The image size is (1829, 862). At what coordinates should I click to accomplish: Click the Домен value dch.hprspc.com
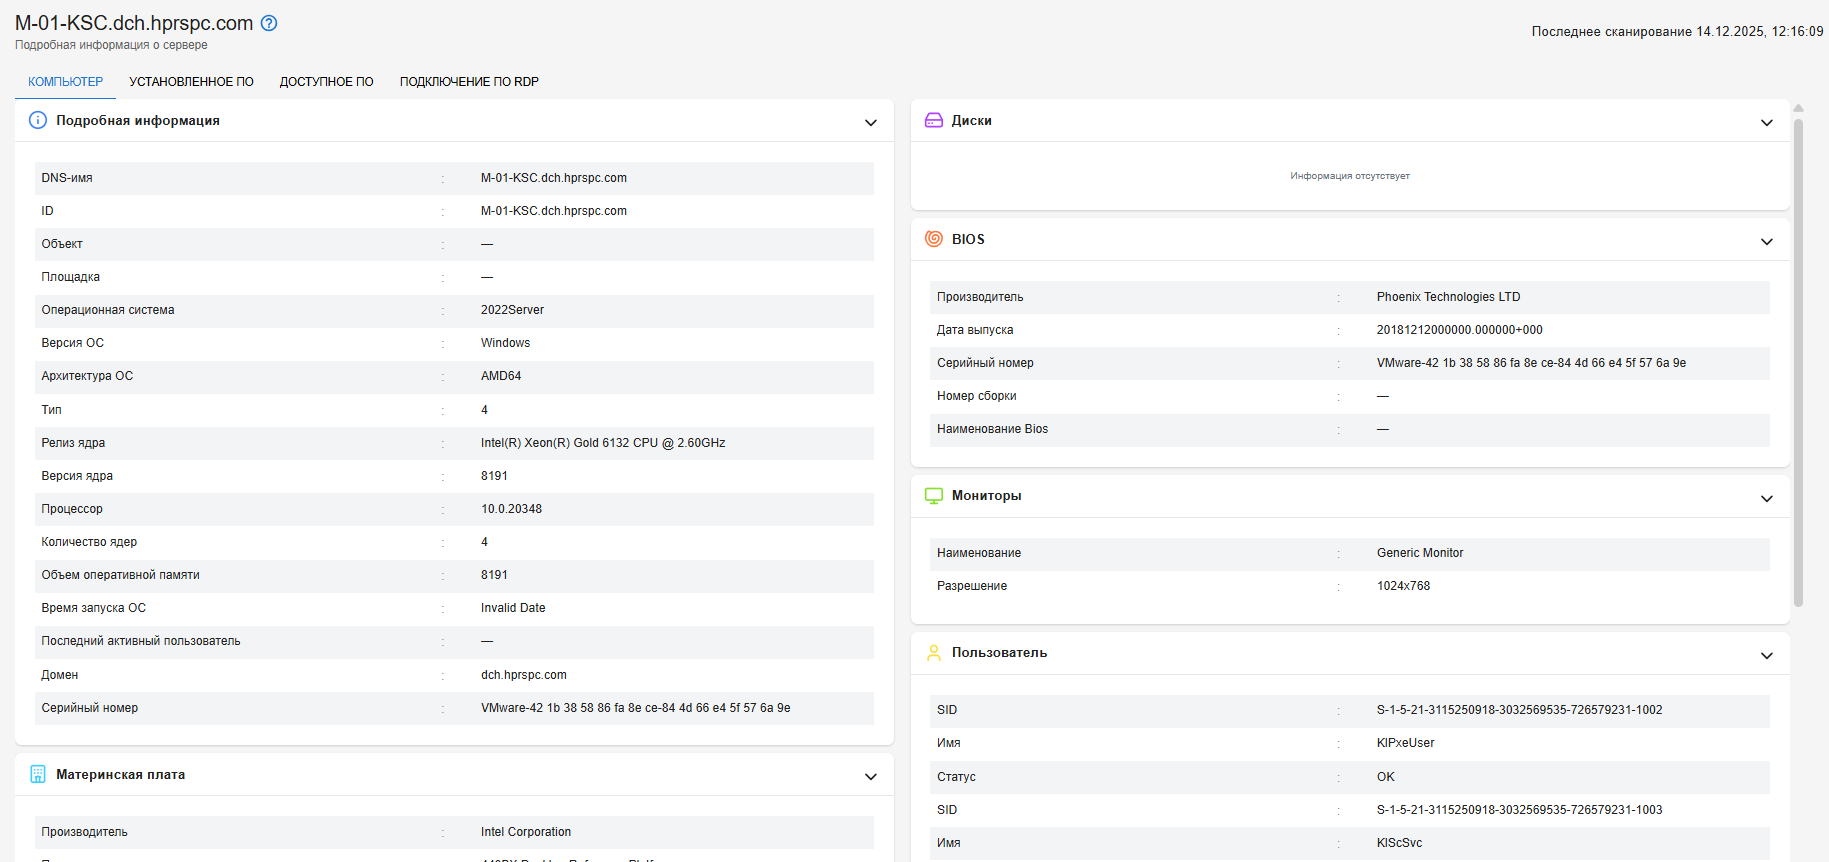(x=524, y=675)
